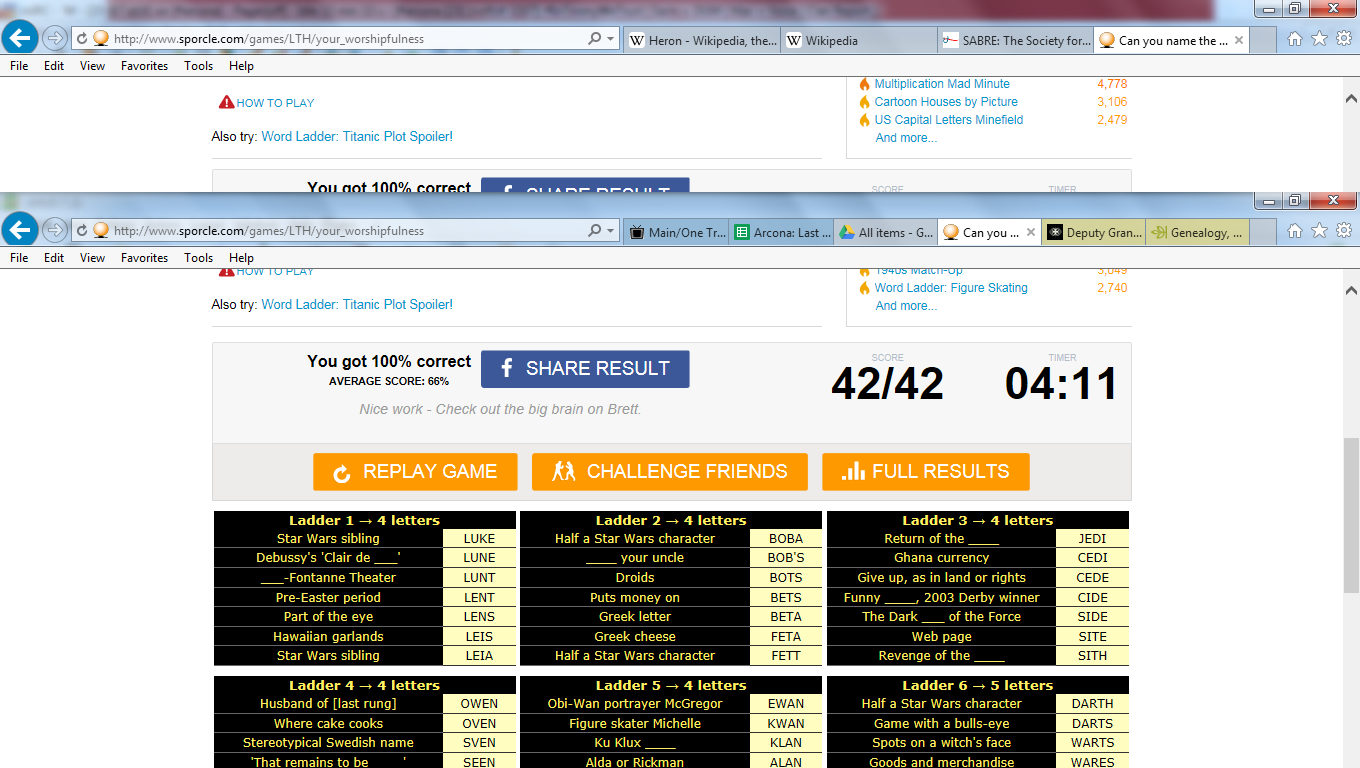The image size is (1360, 768).
Task: Open the Multiplication Mad Minute link
Action: (942, 84)
